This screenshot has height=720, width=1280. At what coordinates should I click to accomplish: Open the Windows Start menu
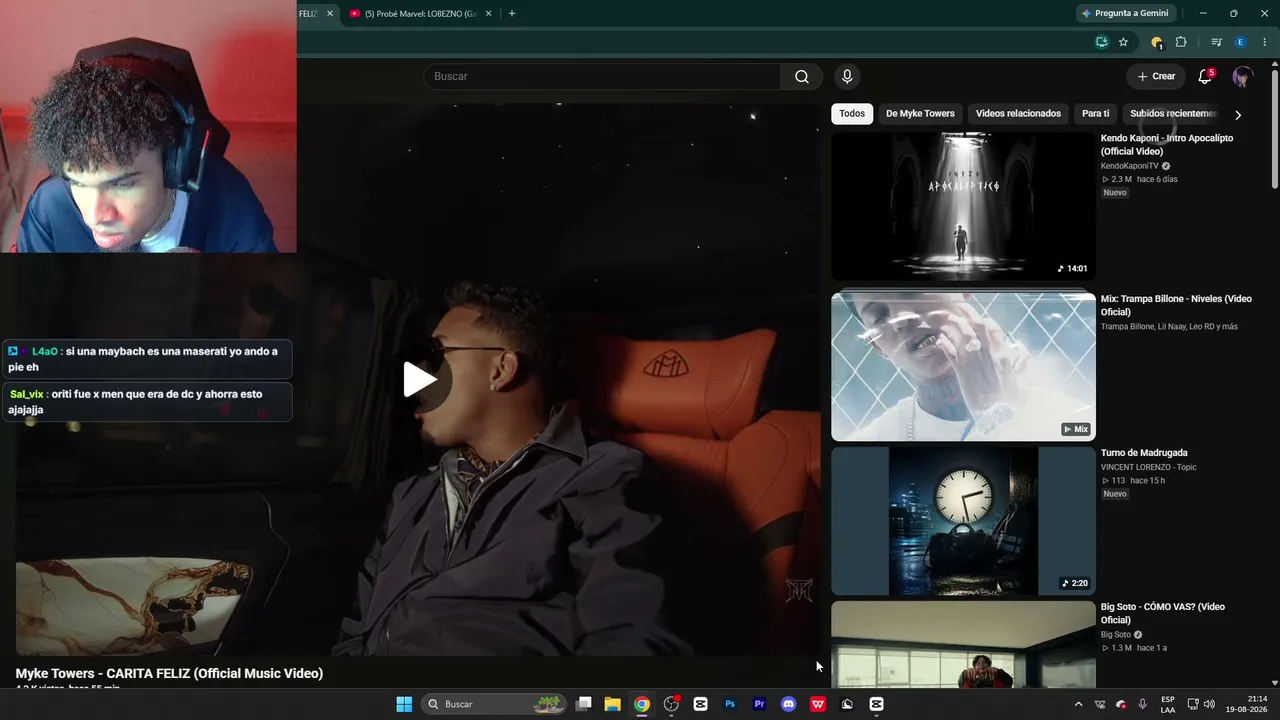pos(404,704)
